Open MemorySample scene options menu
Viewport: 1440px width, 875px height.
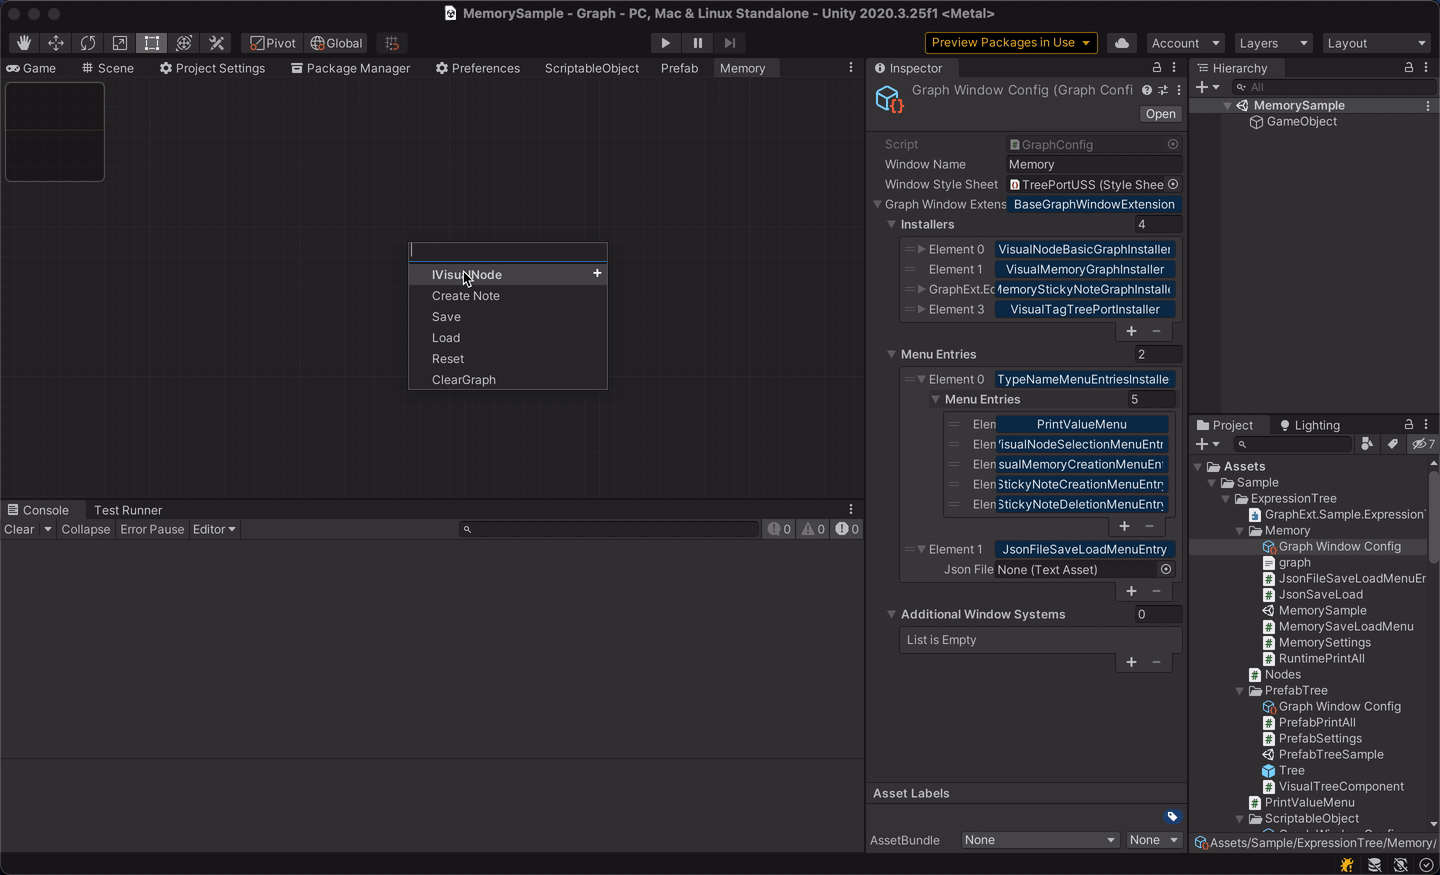click(1428, 105)
